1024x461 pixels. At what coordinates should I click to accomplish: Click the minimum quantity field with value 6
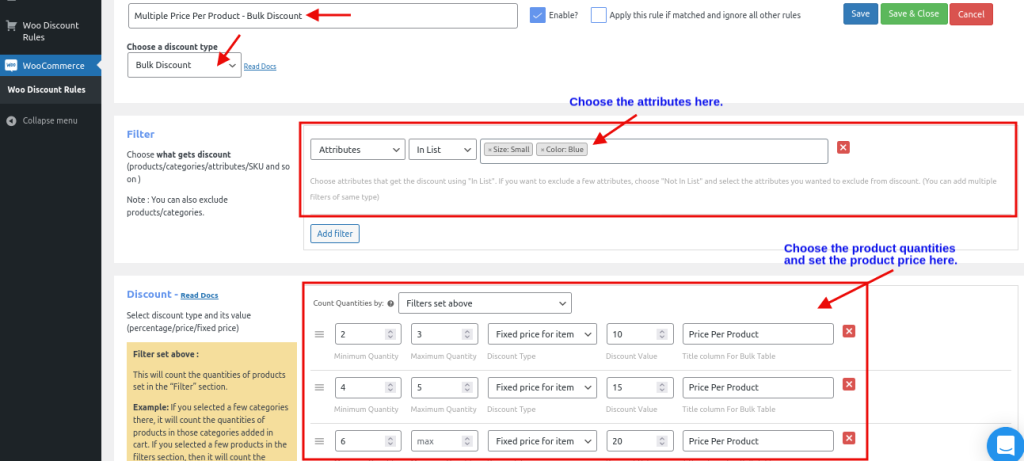pos(368,441)
